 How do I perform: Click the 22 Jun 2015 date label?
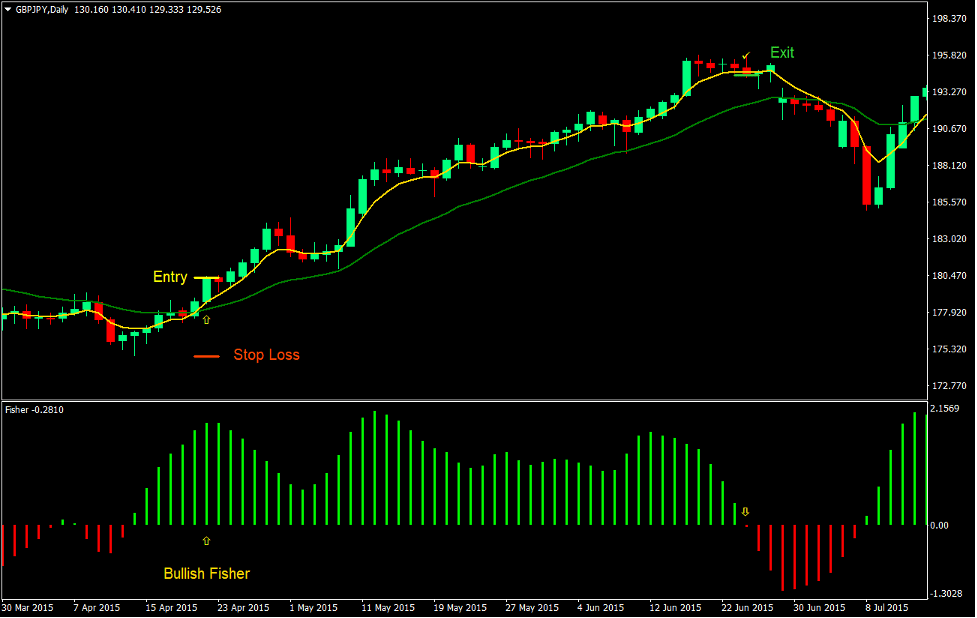tap(746, 607)
